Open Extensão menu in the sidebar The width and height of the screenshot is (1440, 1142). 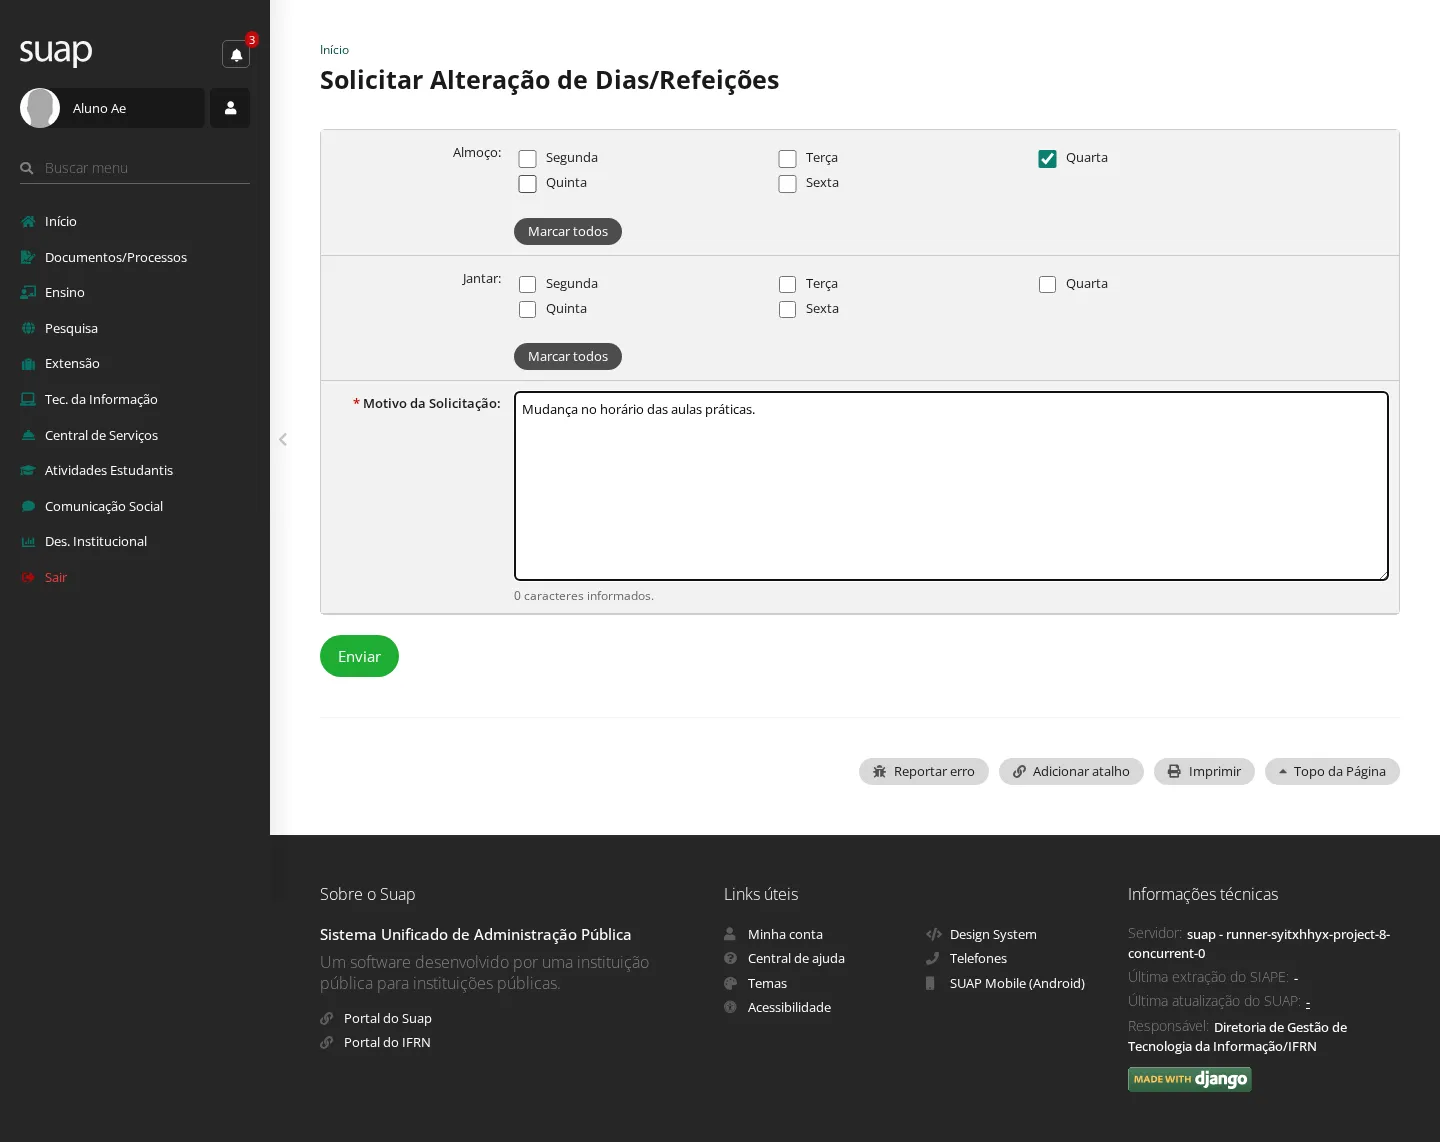[x=72, y=363]
